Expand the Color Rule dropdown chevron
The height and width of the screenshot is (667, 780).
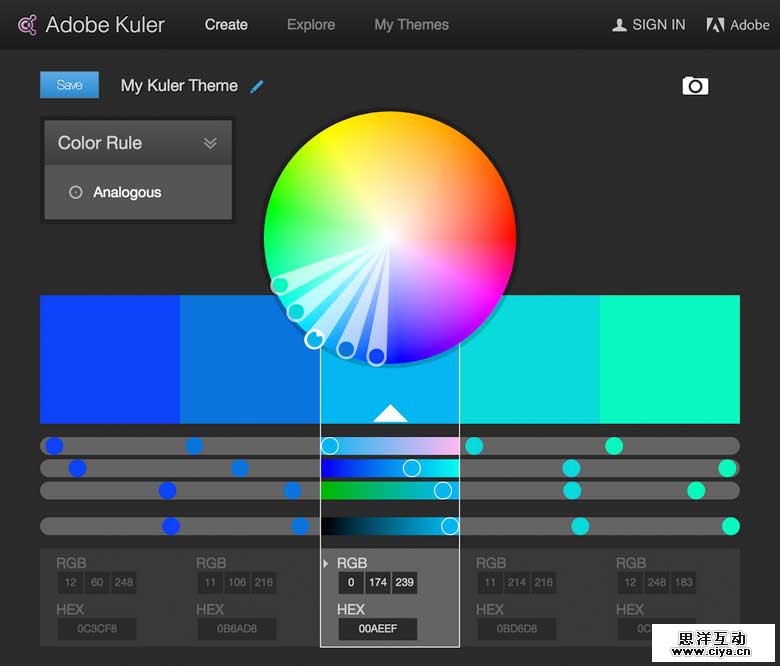210,143
